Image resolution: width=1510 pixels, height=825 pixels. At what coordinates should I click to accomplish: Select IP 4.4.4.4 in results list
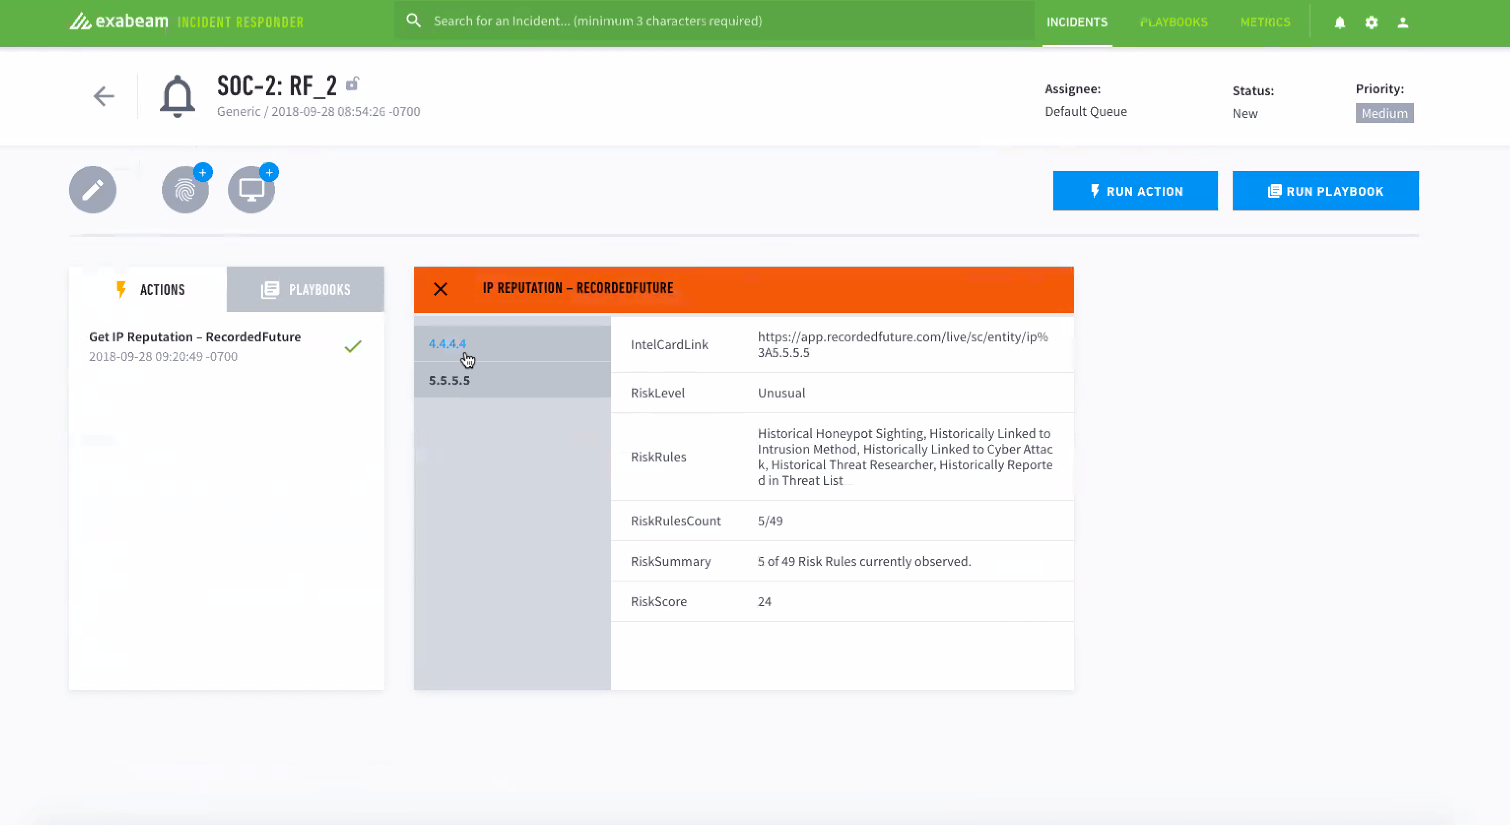[x=447, y=344]
